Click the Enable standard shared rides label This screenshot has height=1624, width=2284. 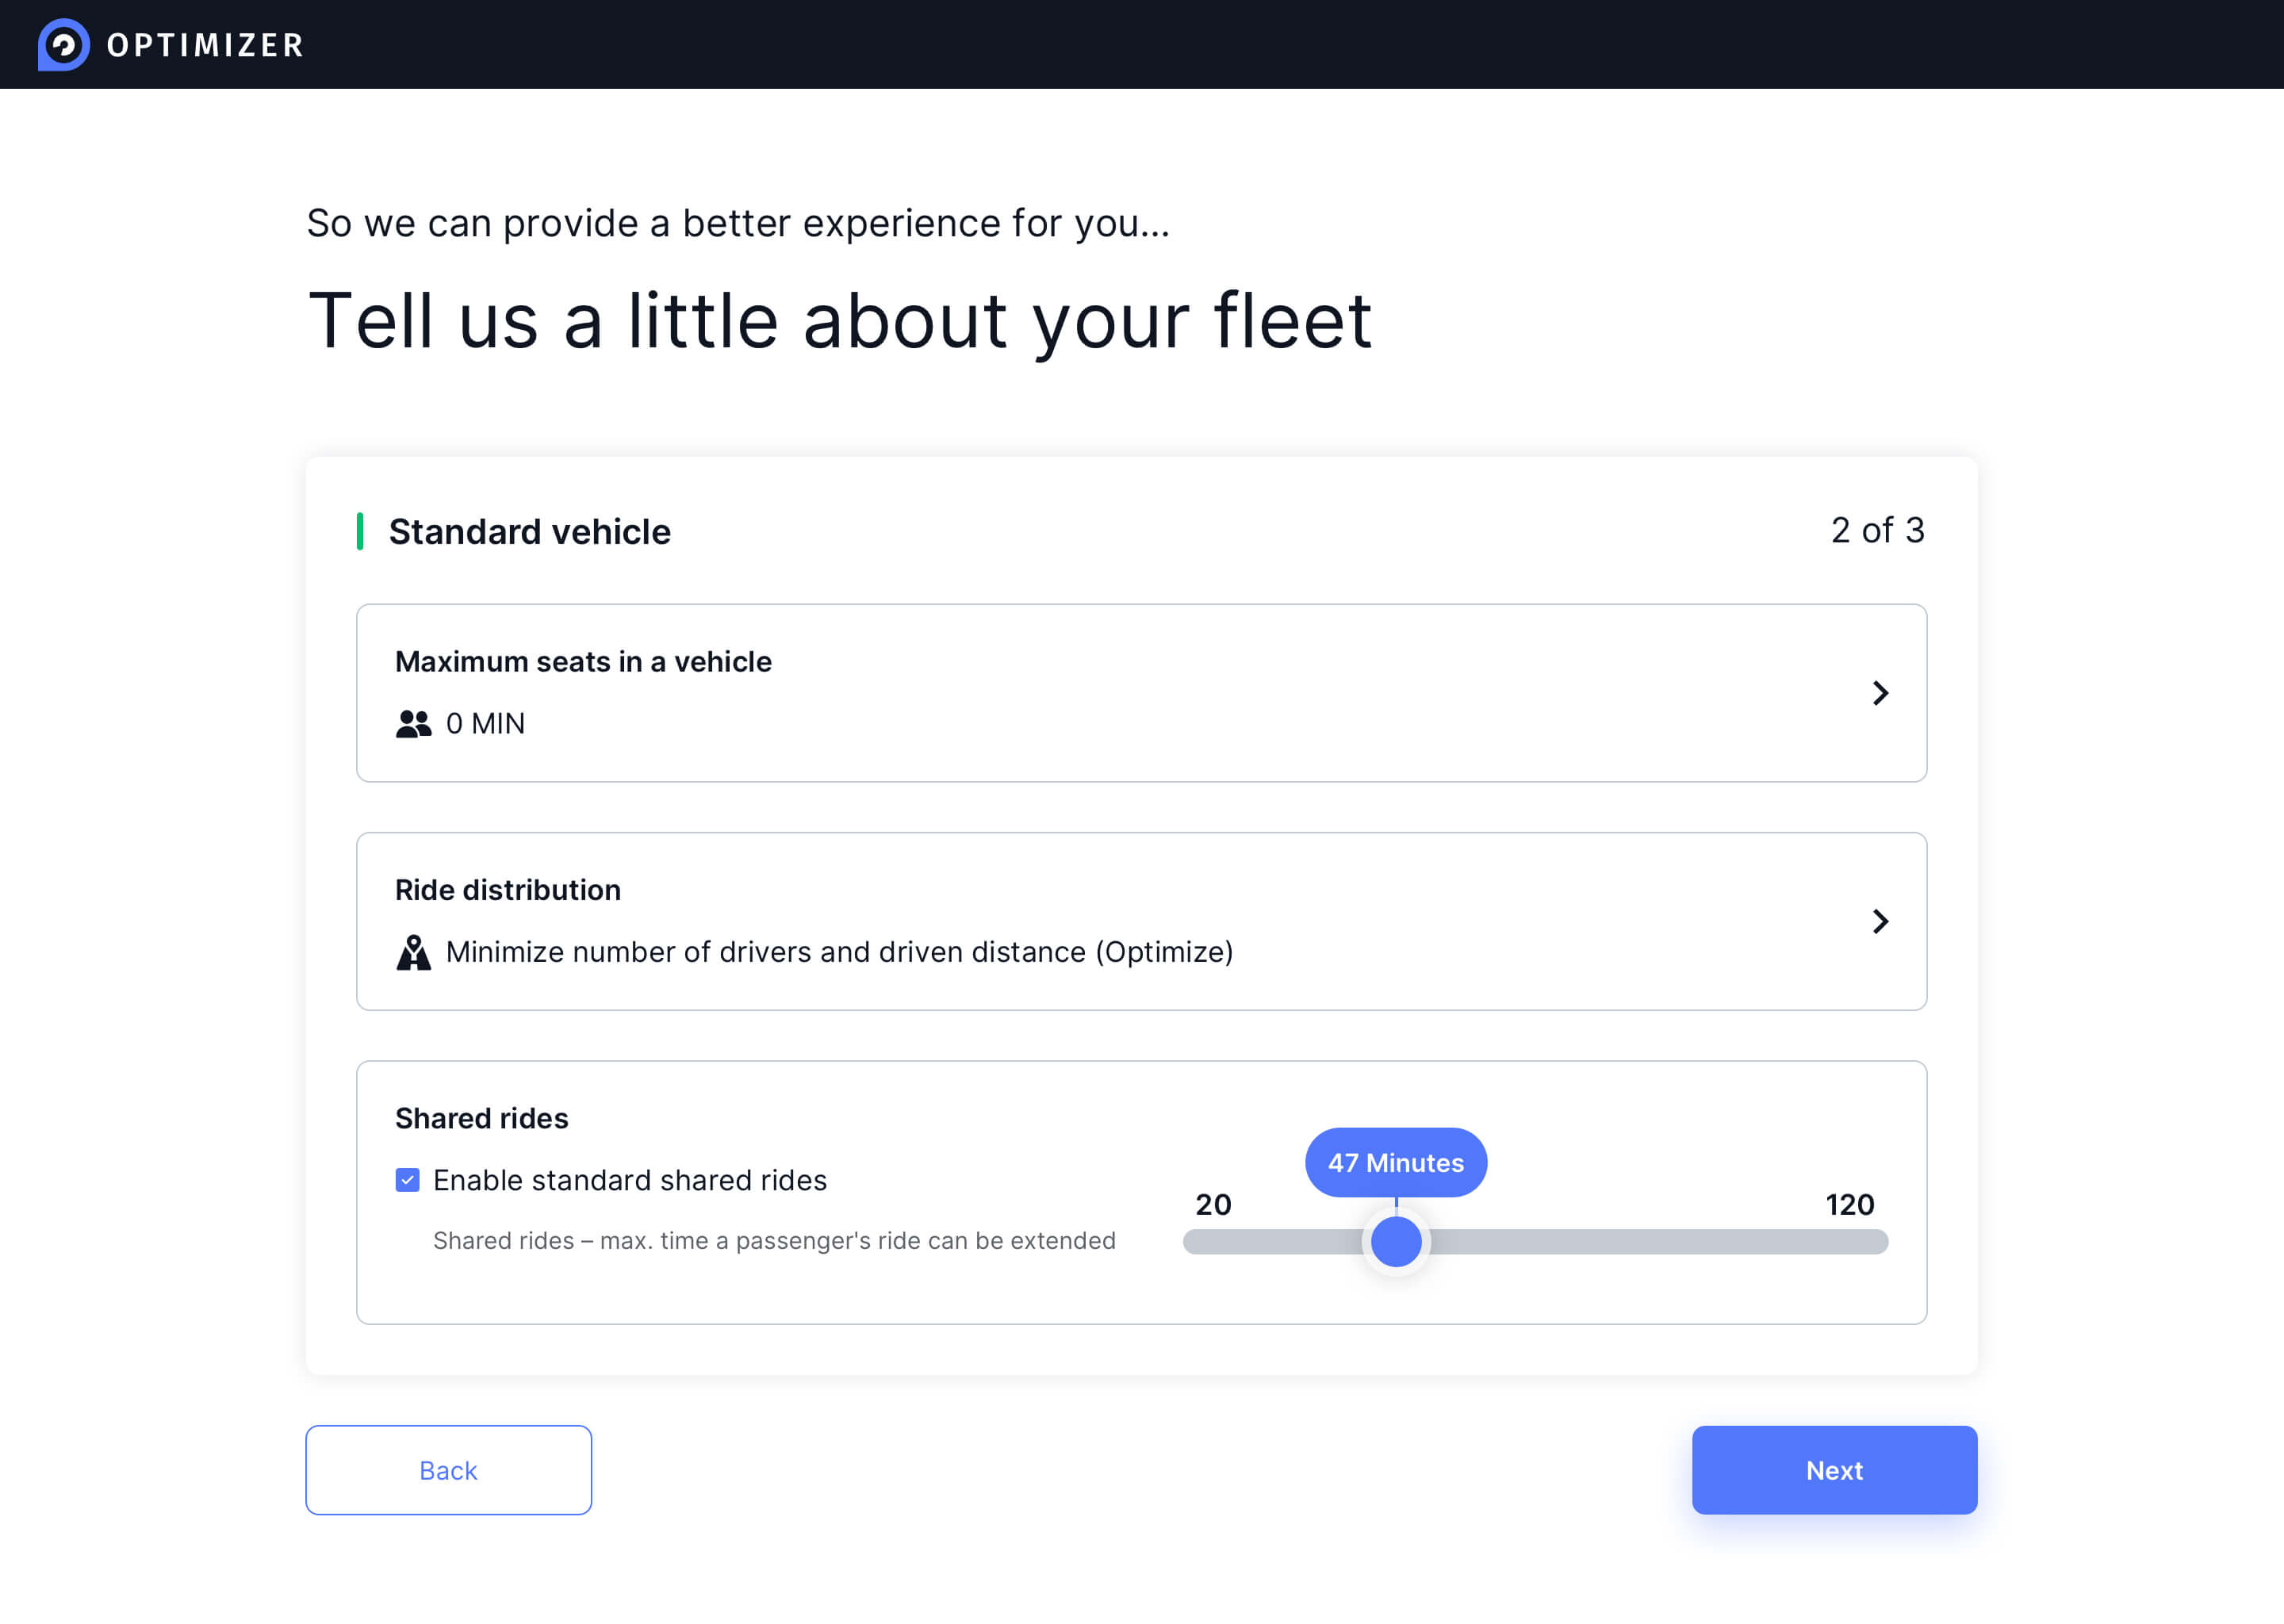629,1180
